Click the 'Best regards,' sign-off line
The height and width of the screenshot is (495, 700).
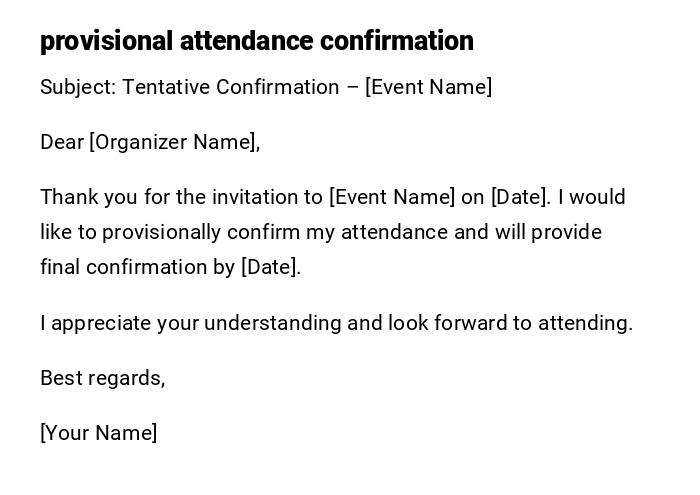click(102, 378)
